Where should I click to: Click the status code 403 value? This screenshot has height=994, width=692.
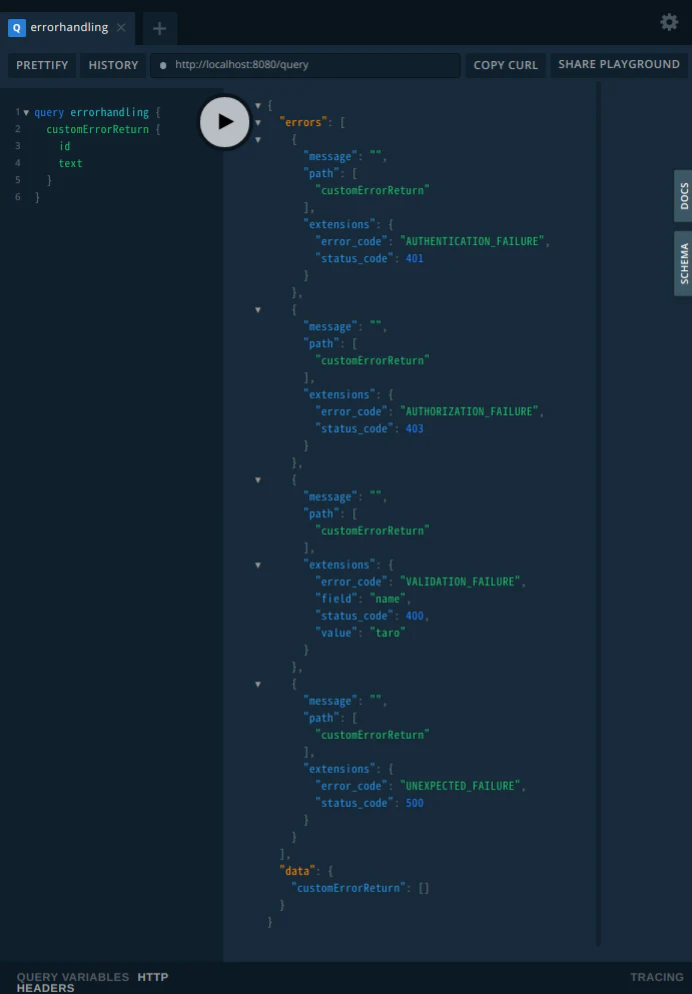tap(414, 429)
